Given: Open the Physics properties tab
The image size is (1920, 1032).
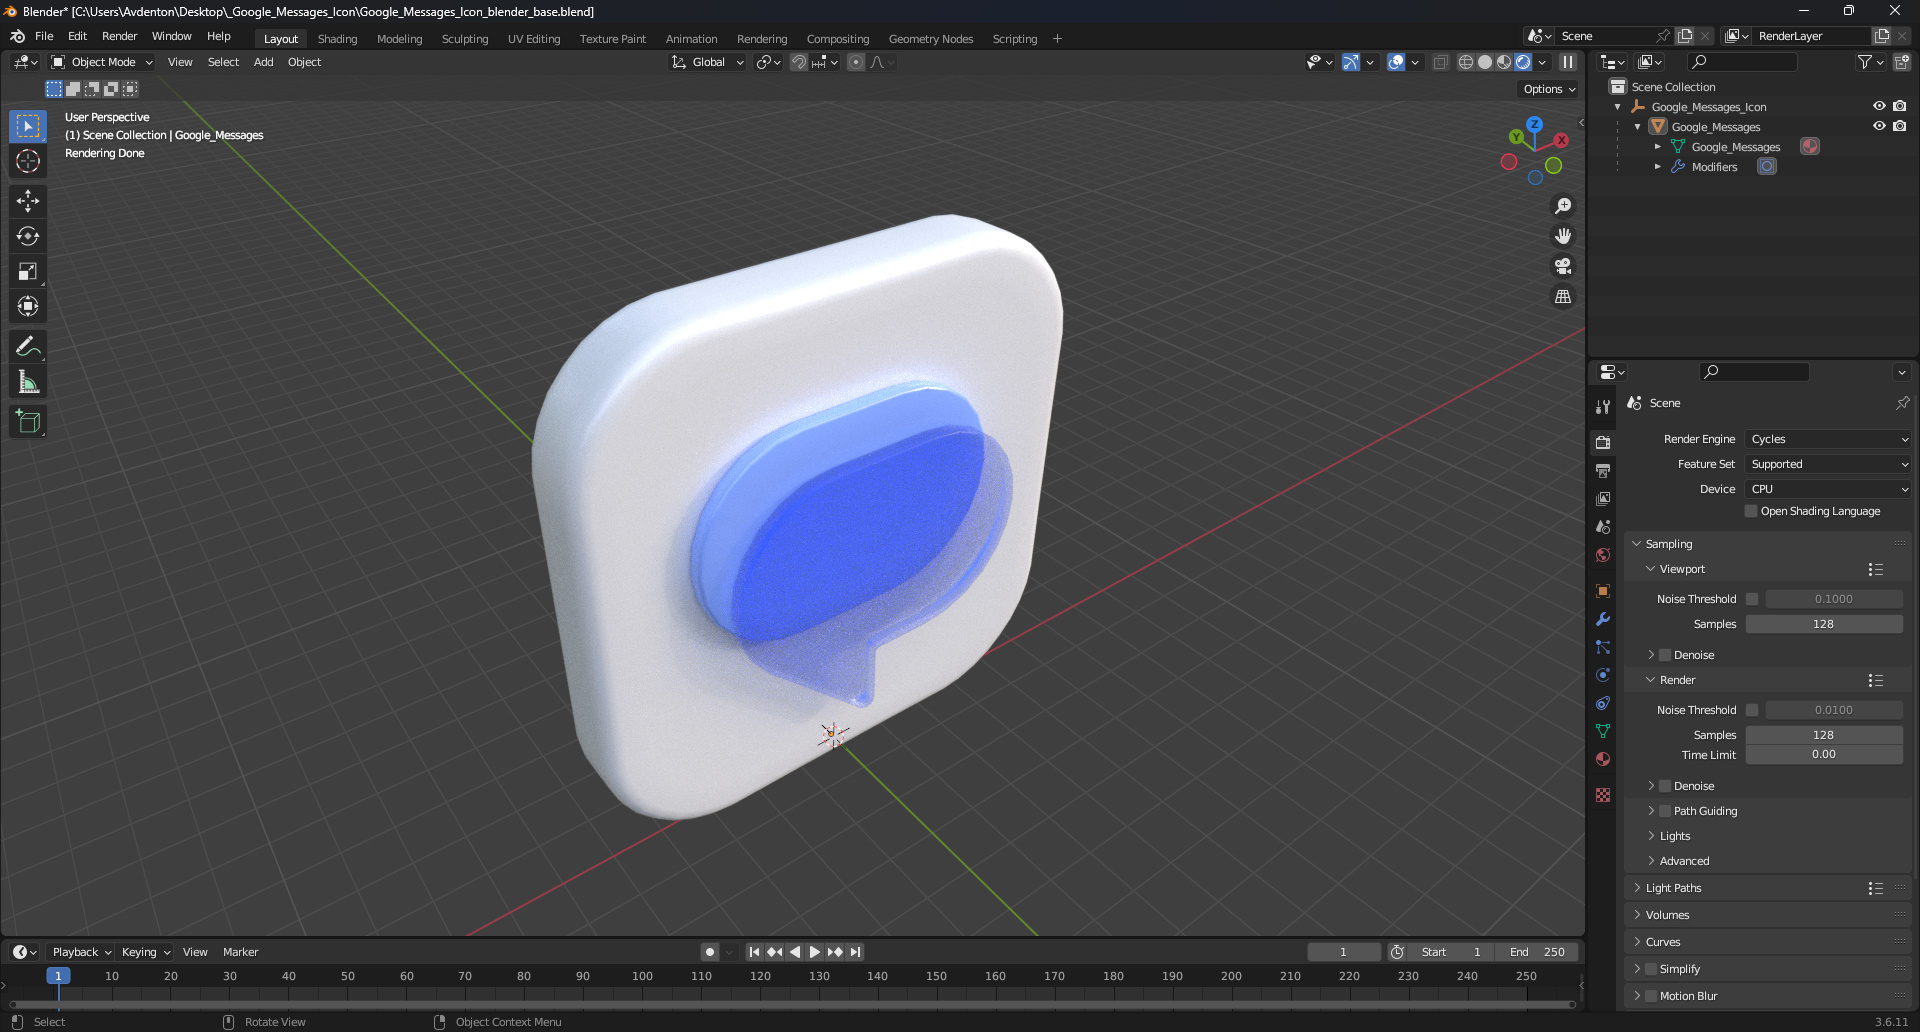Looking at the screenshot, I should (1603, 675).
